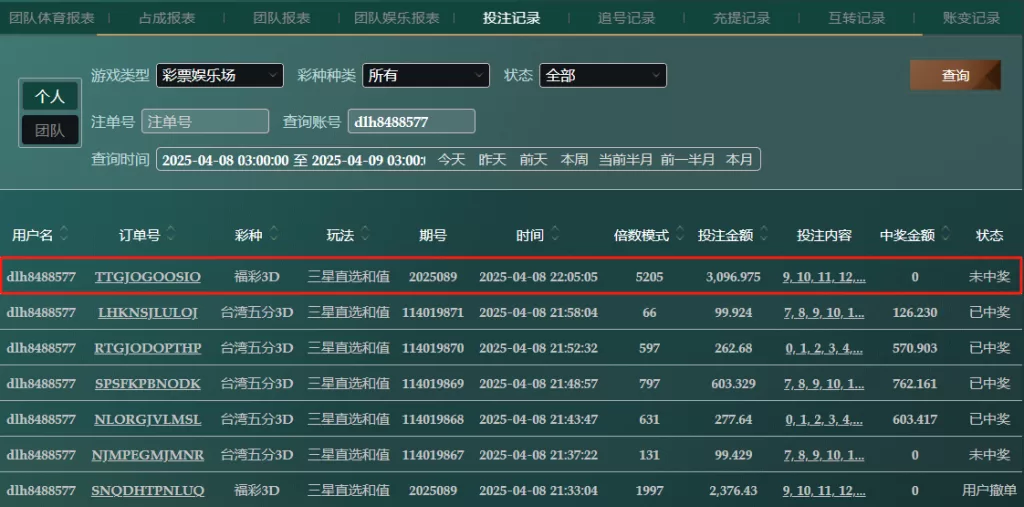This screenshot has height=507, width=1024.
Task: Sort by 投注金额 column sort icon
Action: [763, 235]
